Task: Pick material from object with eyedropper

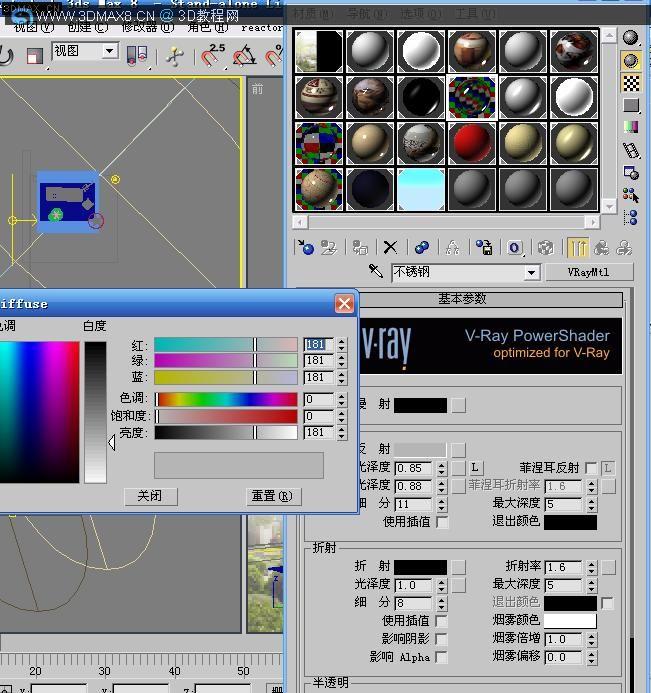Action: (x=376, y=271)
